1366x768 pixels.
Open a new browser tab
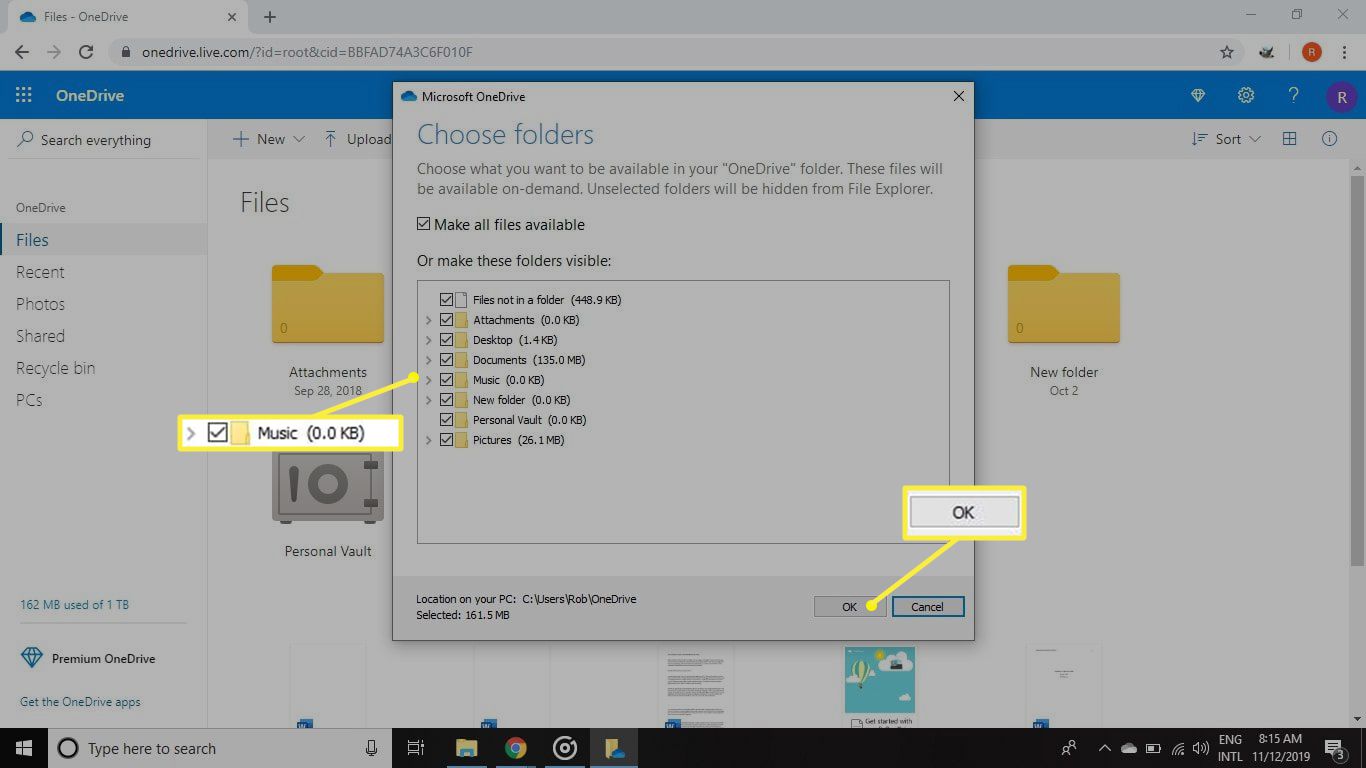270,16
